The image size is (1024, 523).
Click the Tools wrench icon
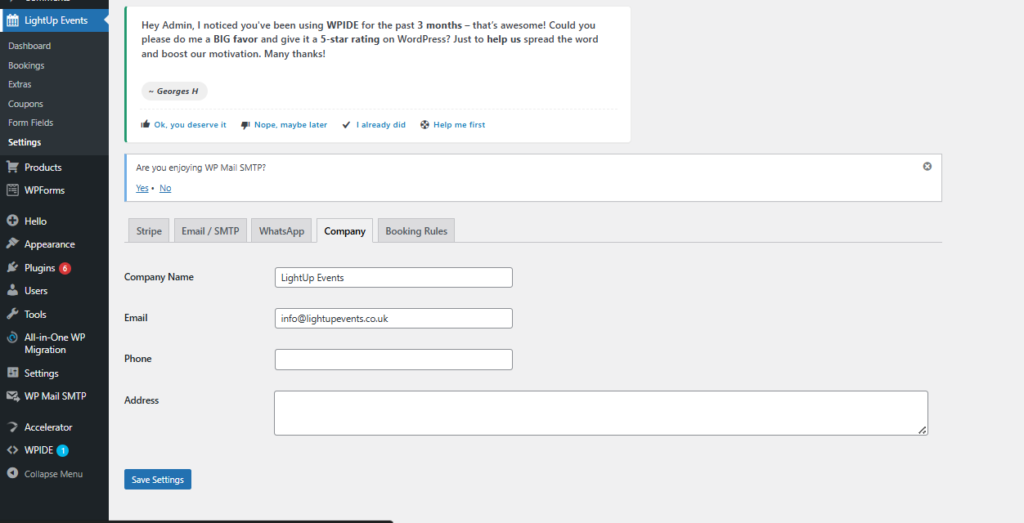point(12,314)
